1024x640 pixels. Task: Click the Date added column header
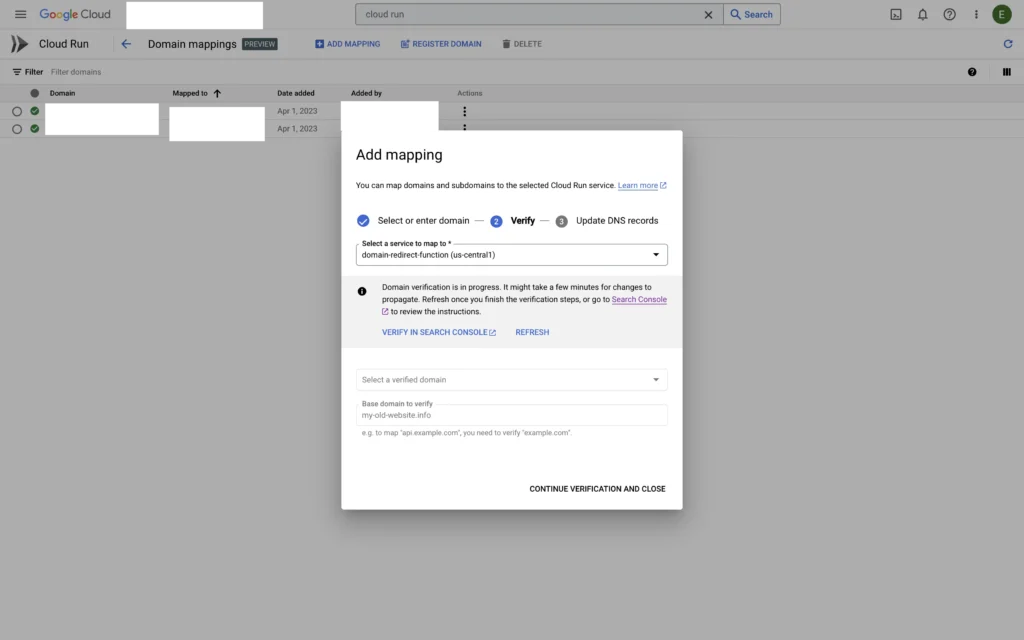tap(295, 93)
